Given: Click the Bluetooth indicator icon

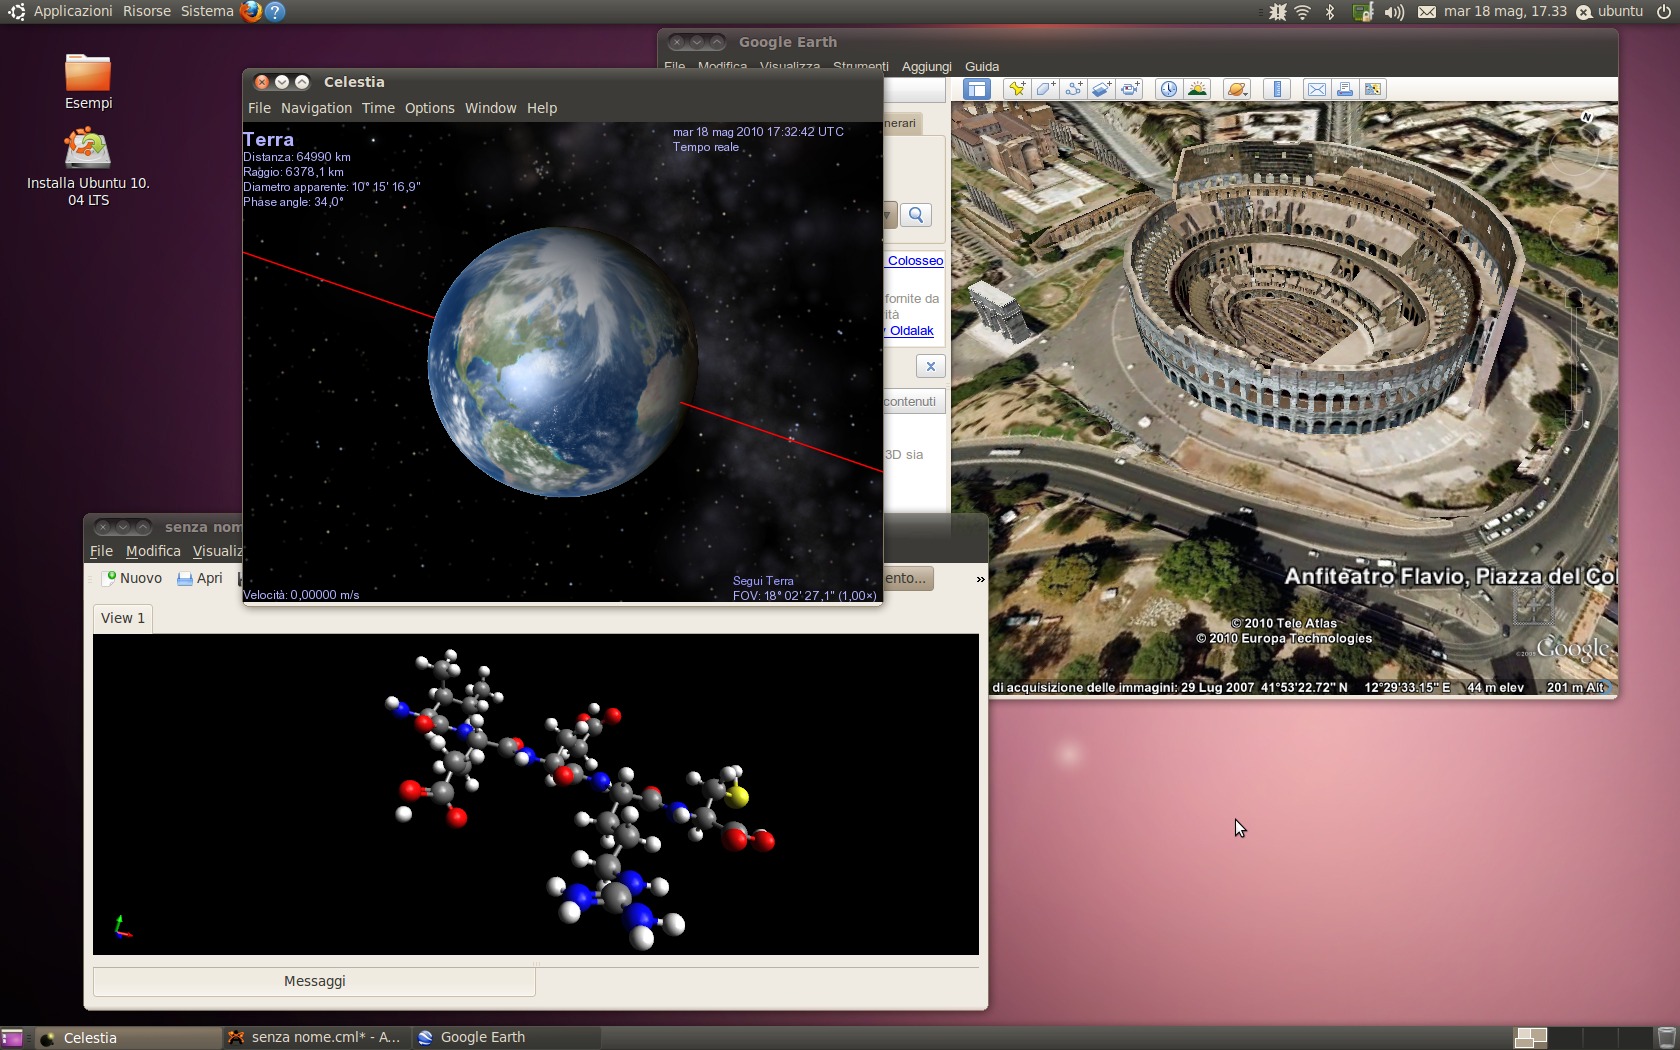Looking at the screenshot, I should pyautogui.click(x=1330, y=12).
